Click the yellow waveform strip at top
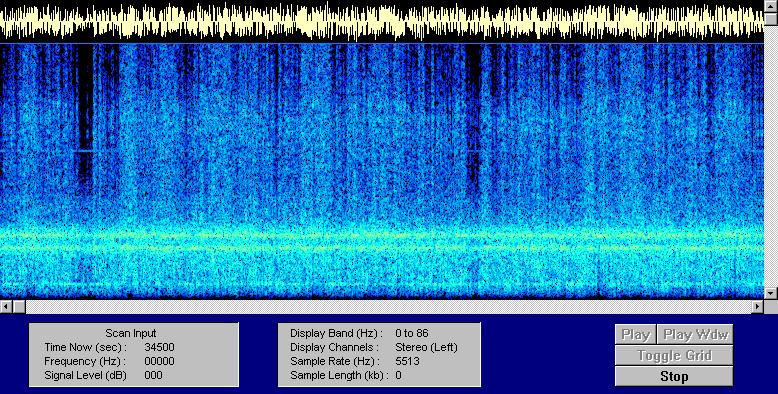This screenshot has width=778, height=394. [382, 21]
